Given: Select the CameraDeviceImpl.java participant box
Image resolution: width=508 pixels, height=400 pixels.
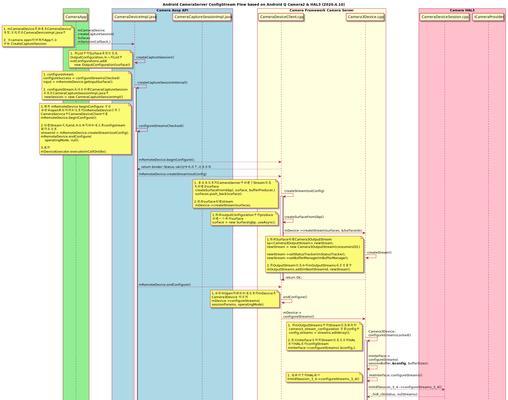Looking at the screenshot, I should tap(135, 17).
